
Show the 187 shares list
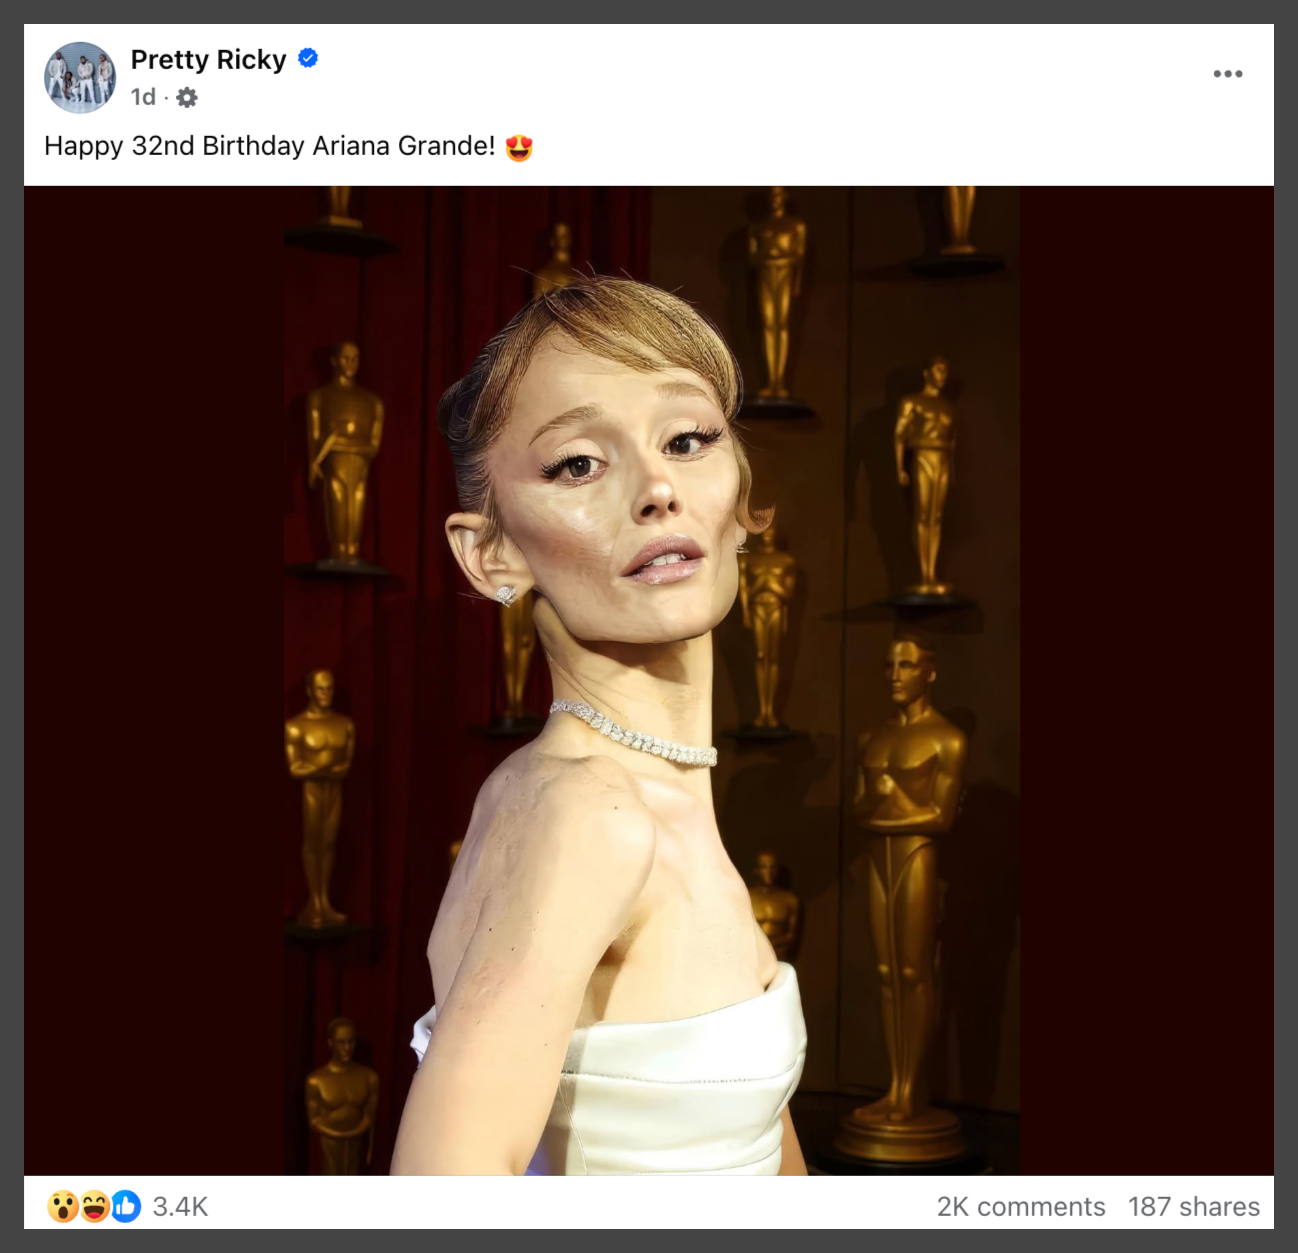[1194, 1207]
